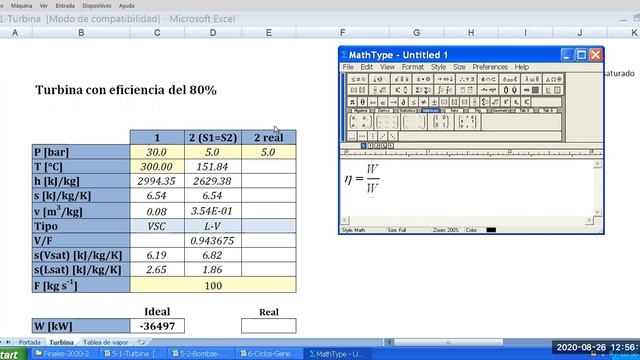This screenshot has height=360, width=640.
Task: Select column header F in Excel
Action: [x=342, y=33]
